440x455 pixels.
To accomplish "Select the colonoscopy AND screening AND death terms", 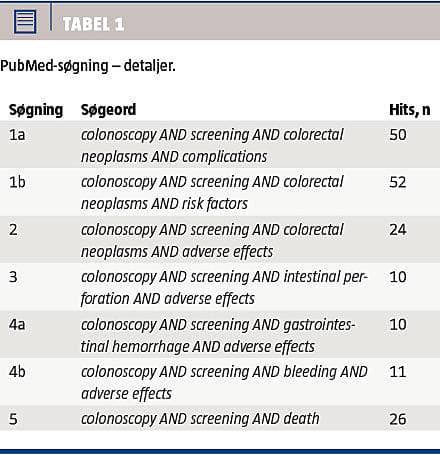I will 200,419.
